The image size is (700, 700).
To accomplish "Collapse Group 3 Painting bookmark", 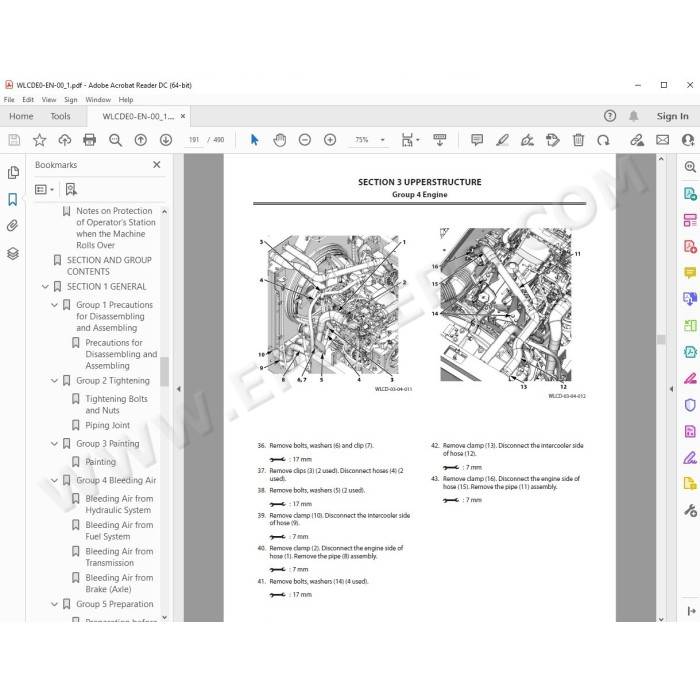I will 54,444.
